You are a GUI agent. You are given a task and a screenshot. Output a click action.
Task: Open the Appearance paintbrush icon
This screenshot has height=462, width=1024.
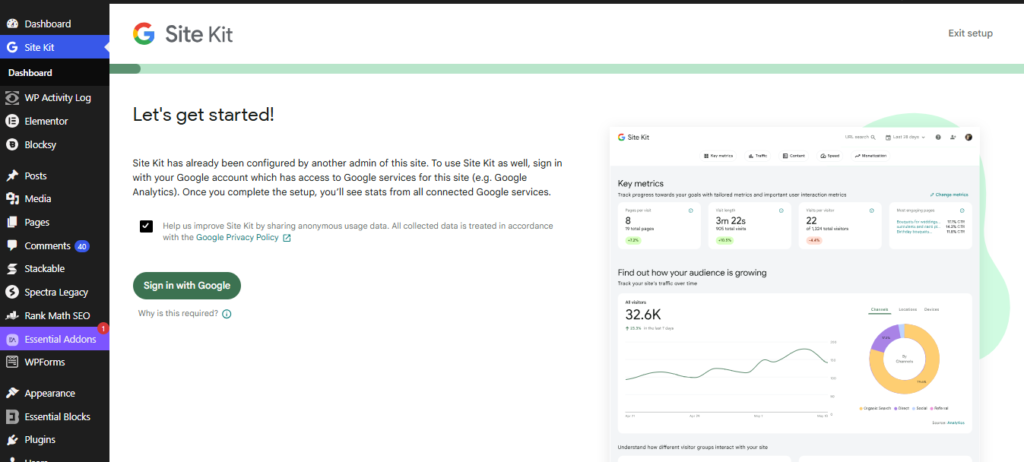(12, 393)
